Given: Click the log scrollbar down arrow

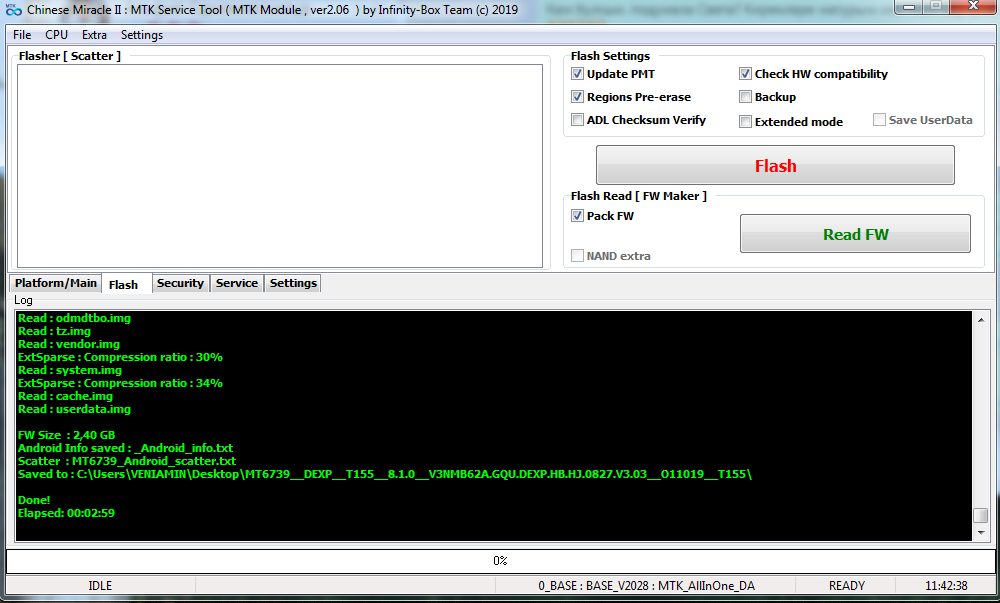Looking at the screenshot, I should coord(981,533).
